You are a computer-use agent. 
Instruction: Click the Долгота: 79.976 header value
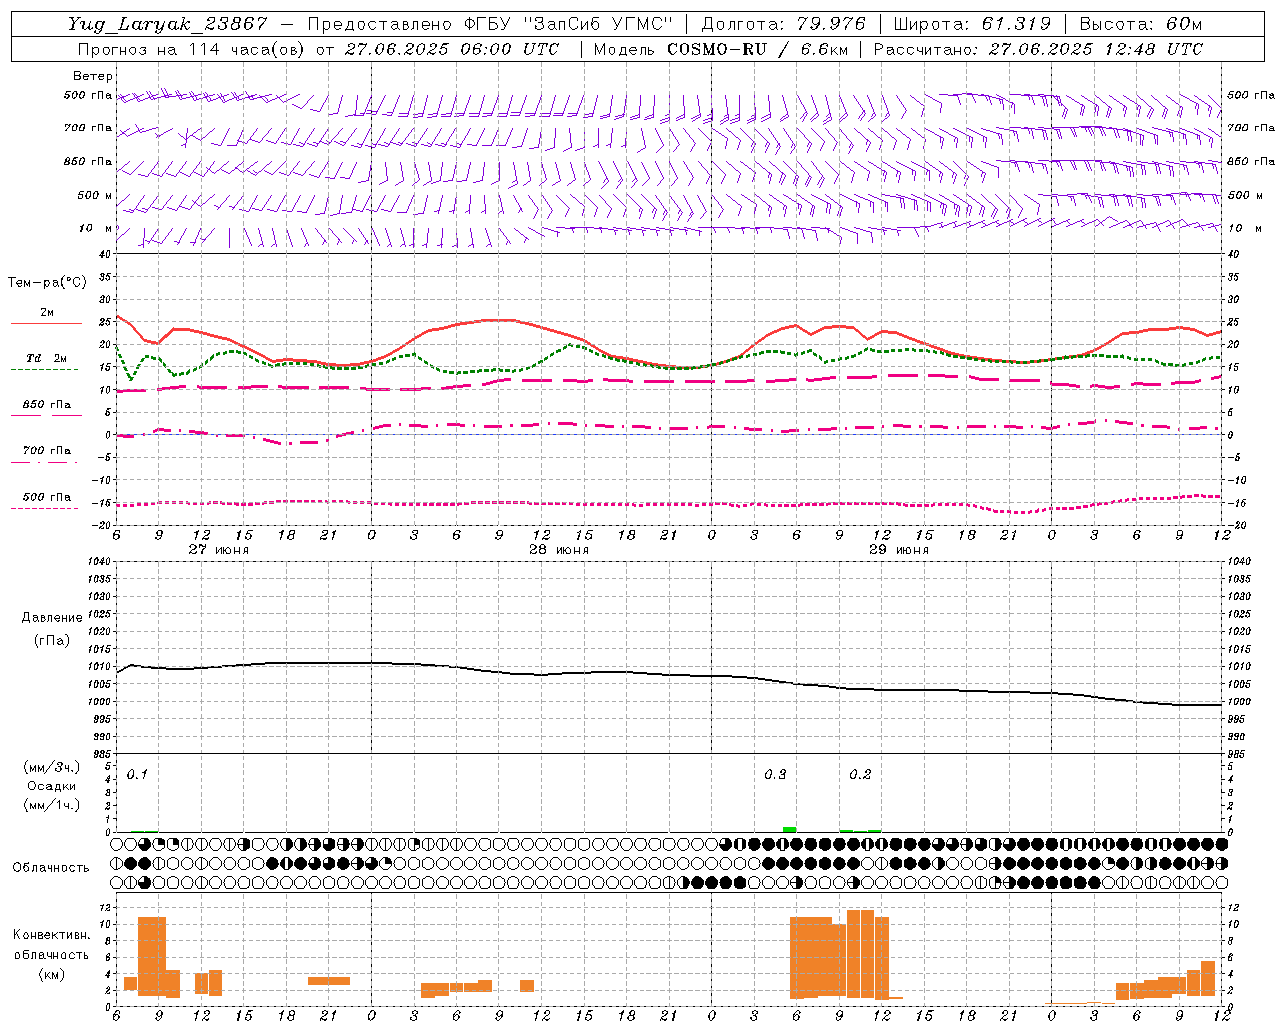pyautogui.click(x=784, y=24)
